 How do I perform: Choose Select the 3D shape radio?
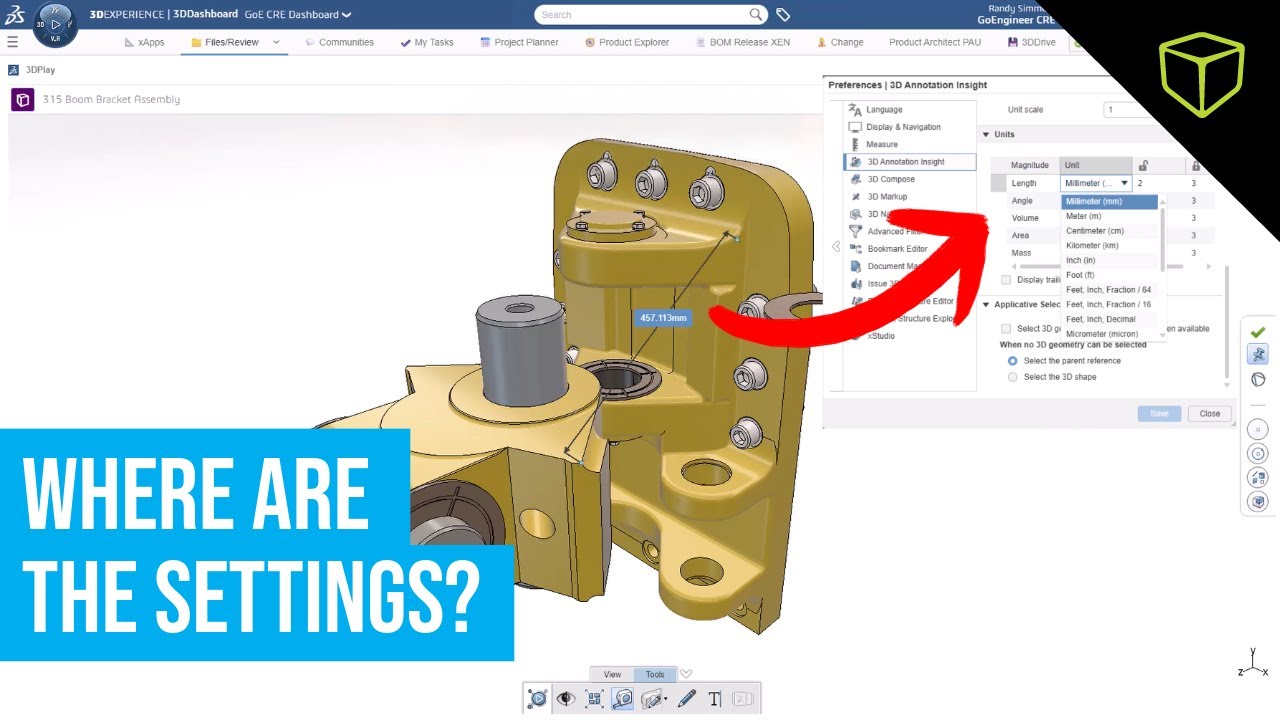[x=1013, y=377]
